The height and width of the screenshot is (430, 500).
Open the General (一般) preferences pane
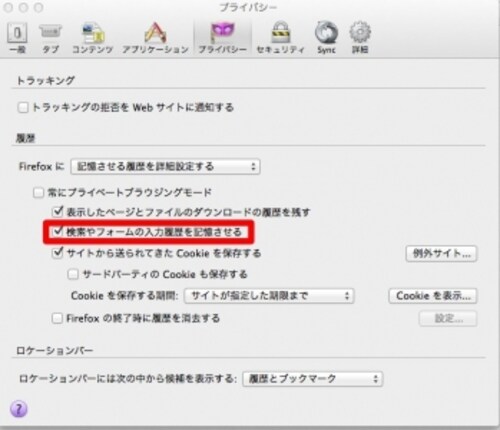17,38
